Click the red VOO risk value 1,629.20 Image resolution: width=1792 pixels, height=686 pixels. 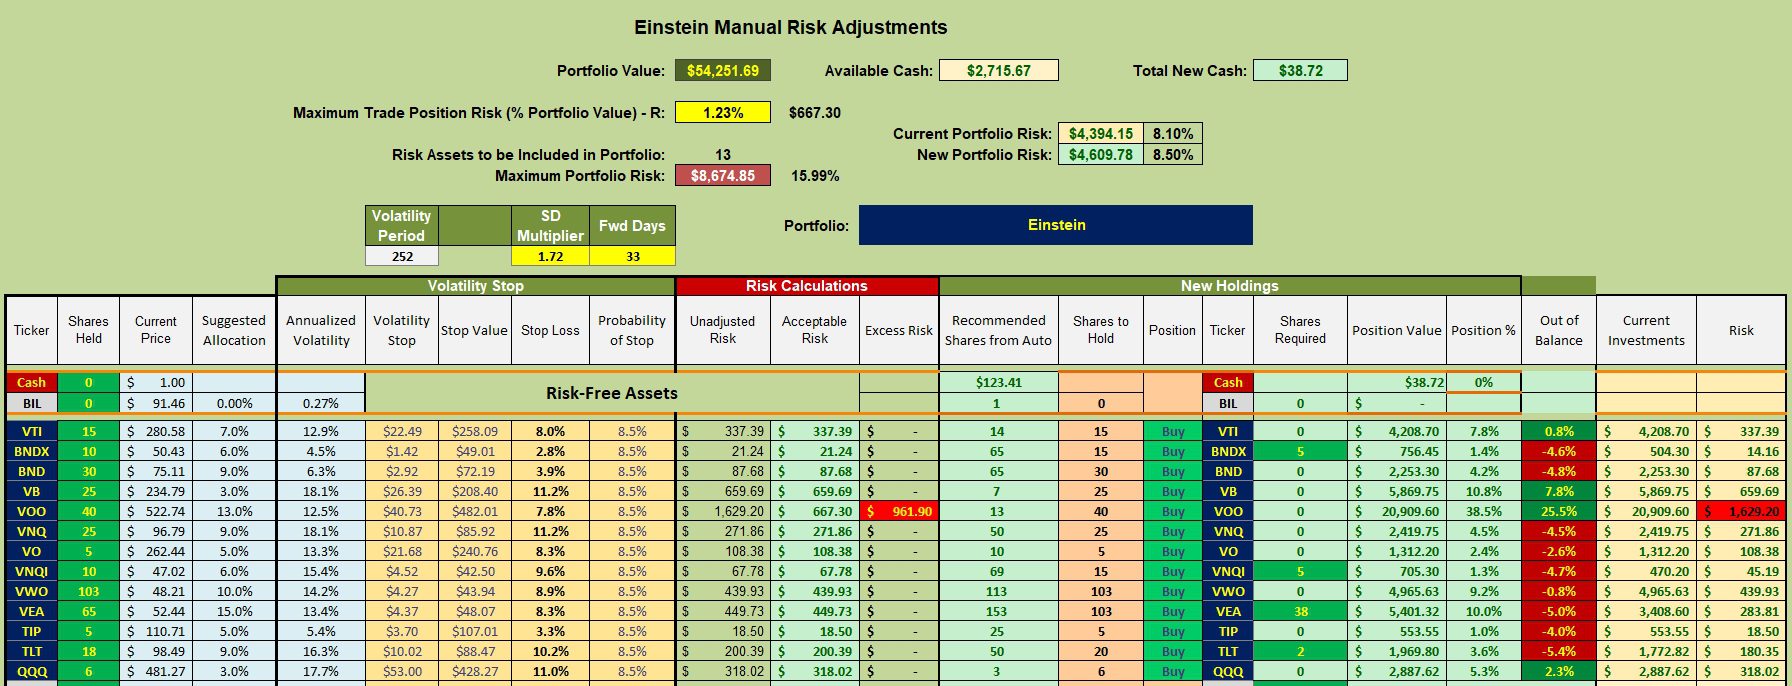click(x=1741, y=511)
